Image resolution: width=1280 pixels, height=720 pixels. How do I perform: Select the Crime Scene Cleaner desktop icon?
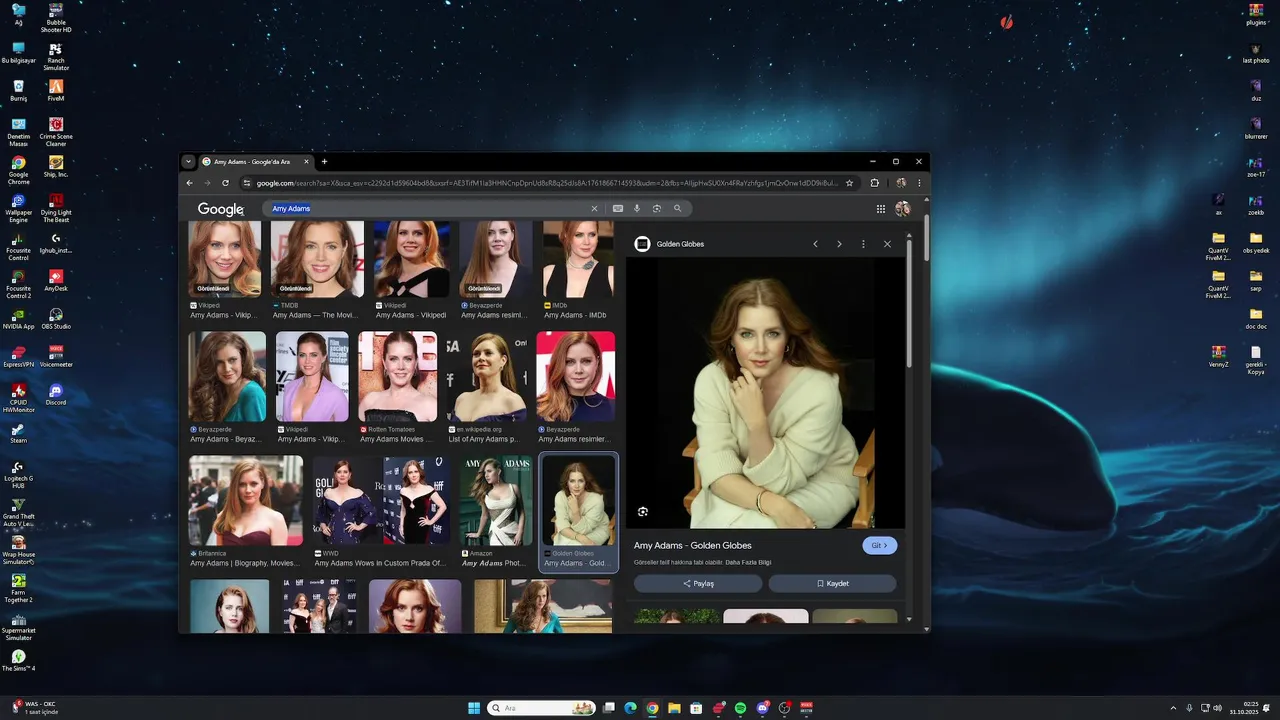coord(56,130)
